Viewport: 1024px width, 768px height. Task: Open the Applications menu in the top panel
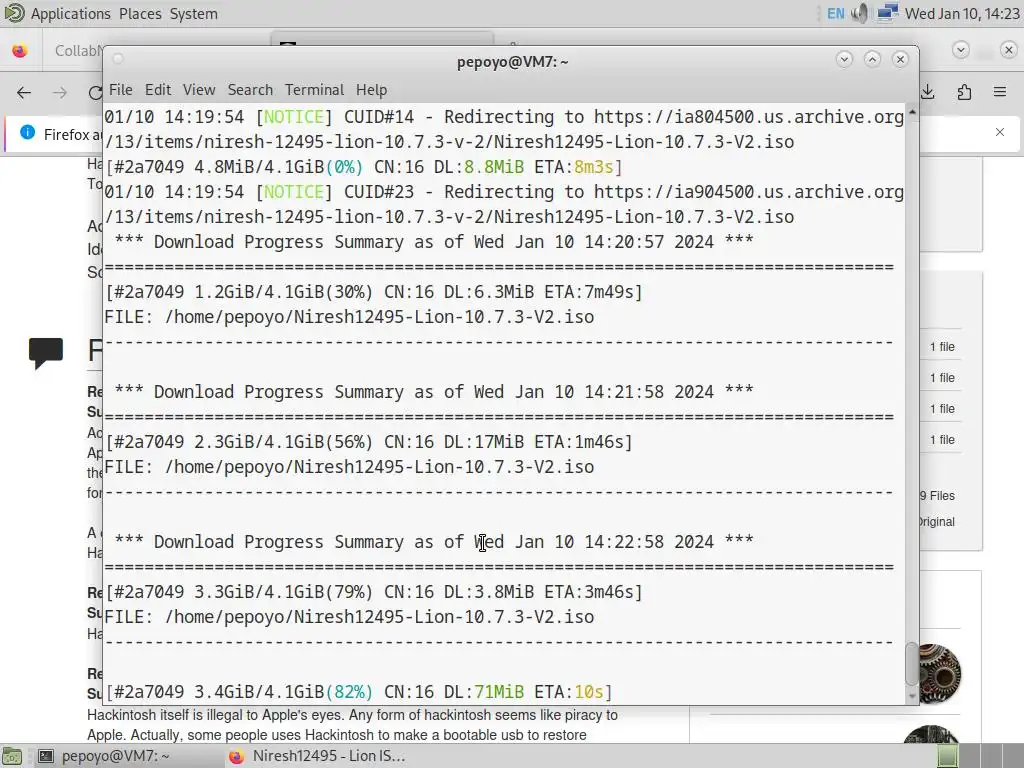click(x=71, y=14)
